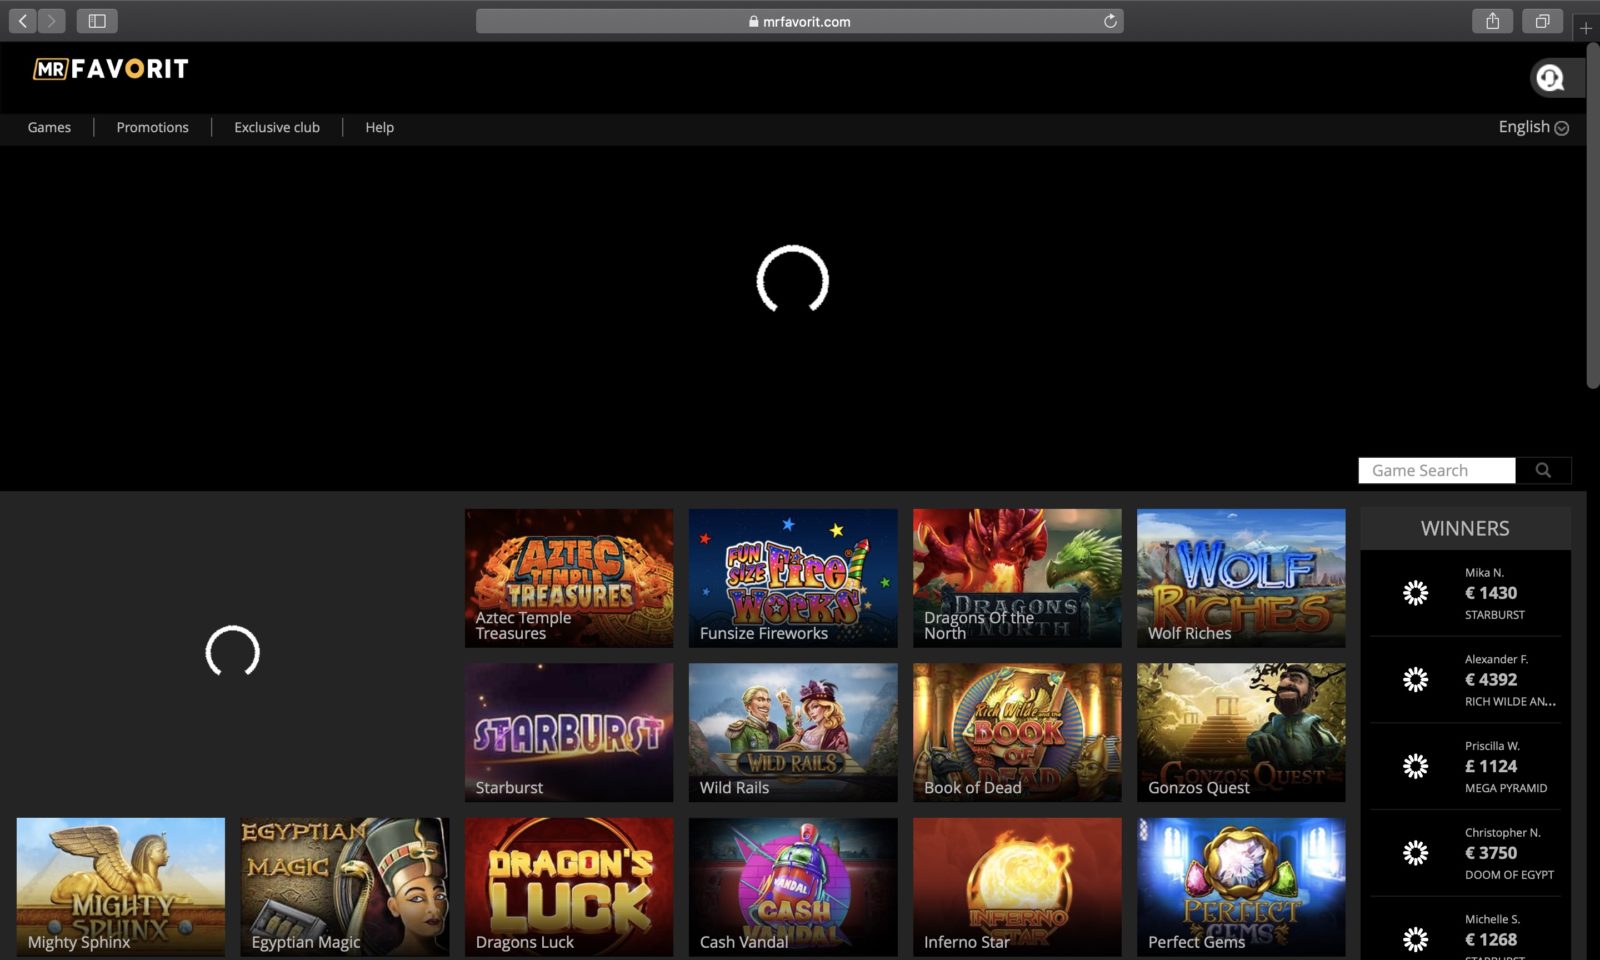Switch to the Promotions section
Screen dimensions: 1600x960
point(152,127)
